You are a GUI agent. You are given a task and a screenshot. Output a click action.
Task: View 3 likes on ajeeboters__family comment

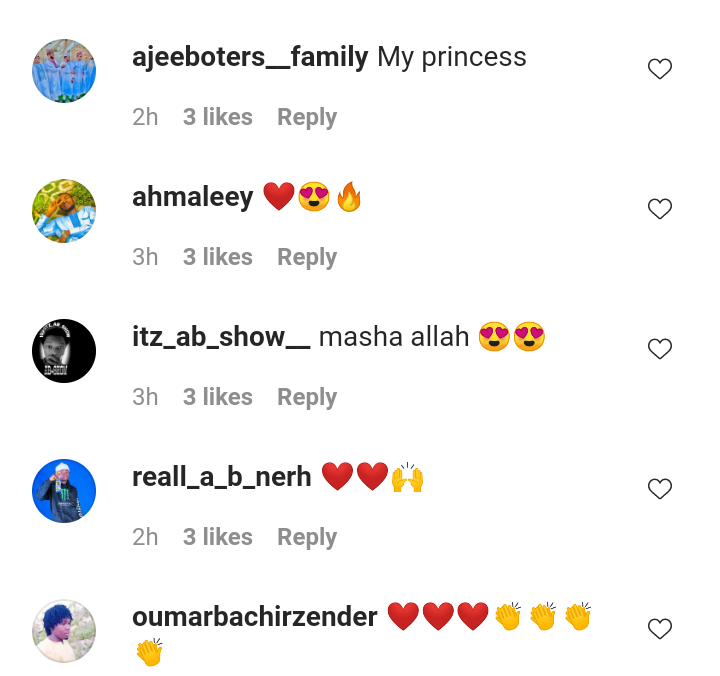click(218, 117)
